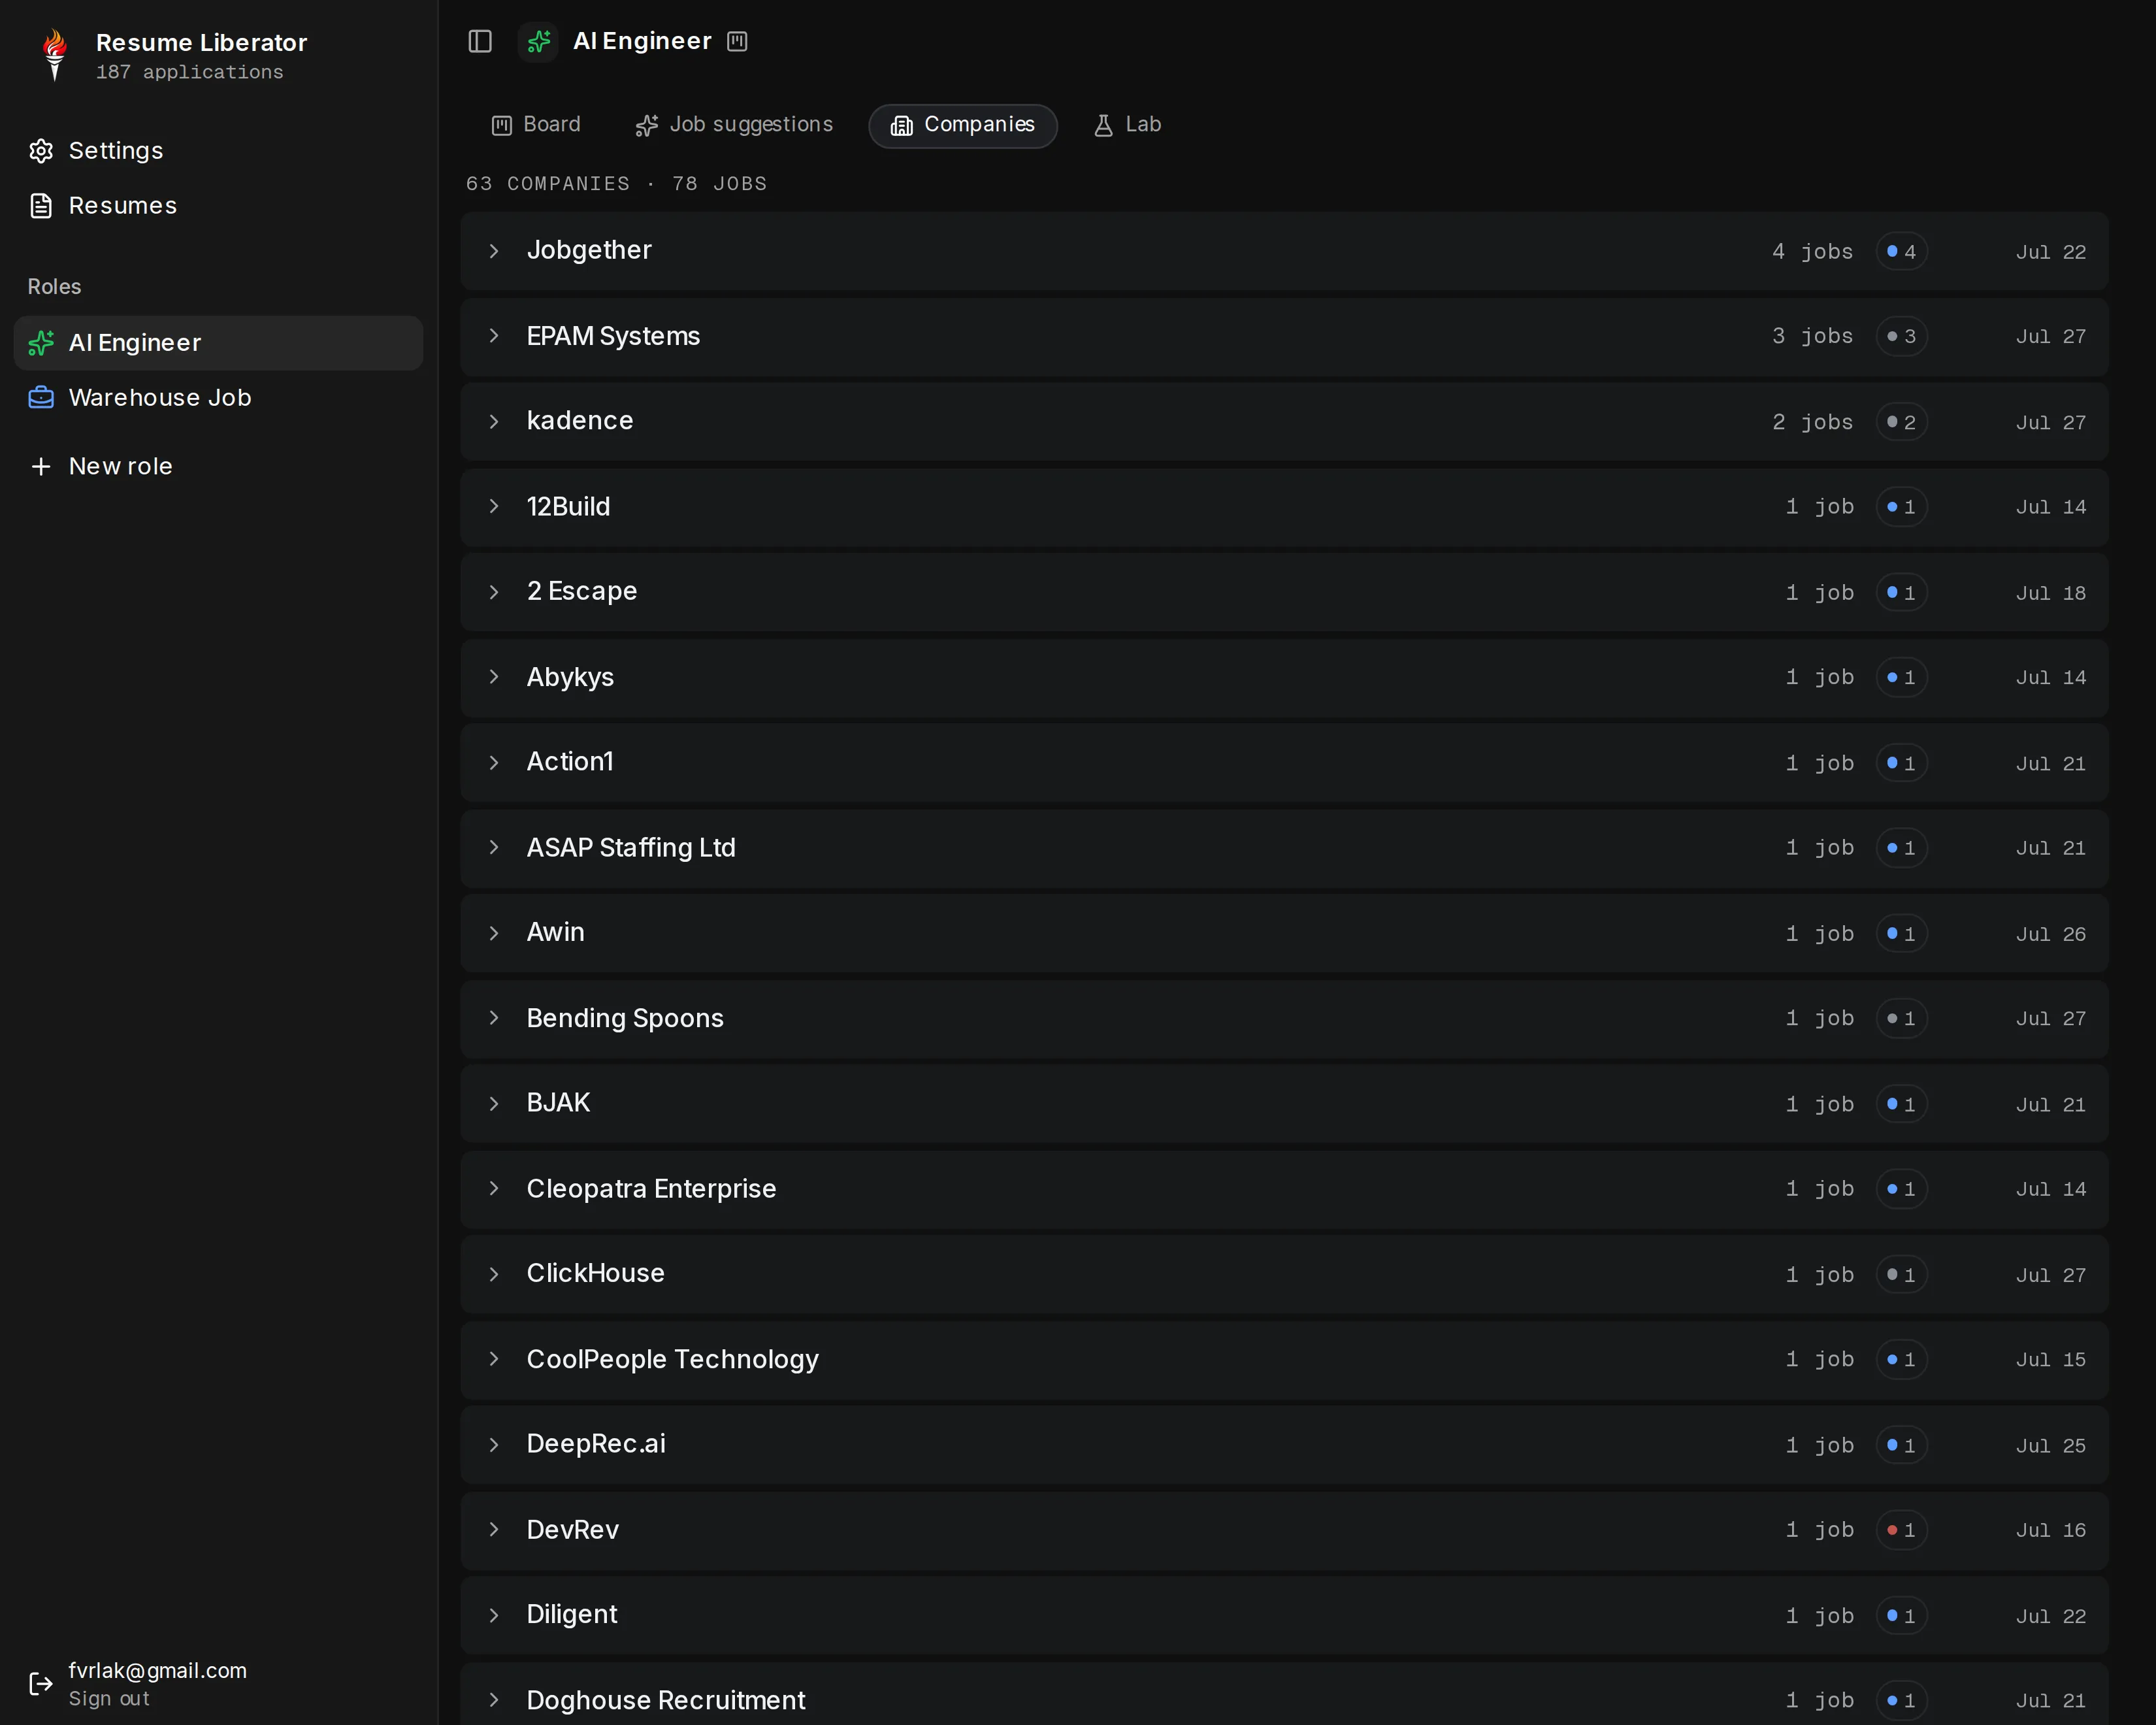Image resolution: width=2156 pixels, height=1725 pixels.
Task: Click the BJAK blue status badge
Action: click(x=1901, y=1105)
